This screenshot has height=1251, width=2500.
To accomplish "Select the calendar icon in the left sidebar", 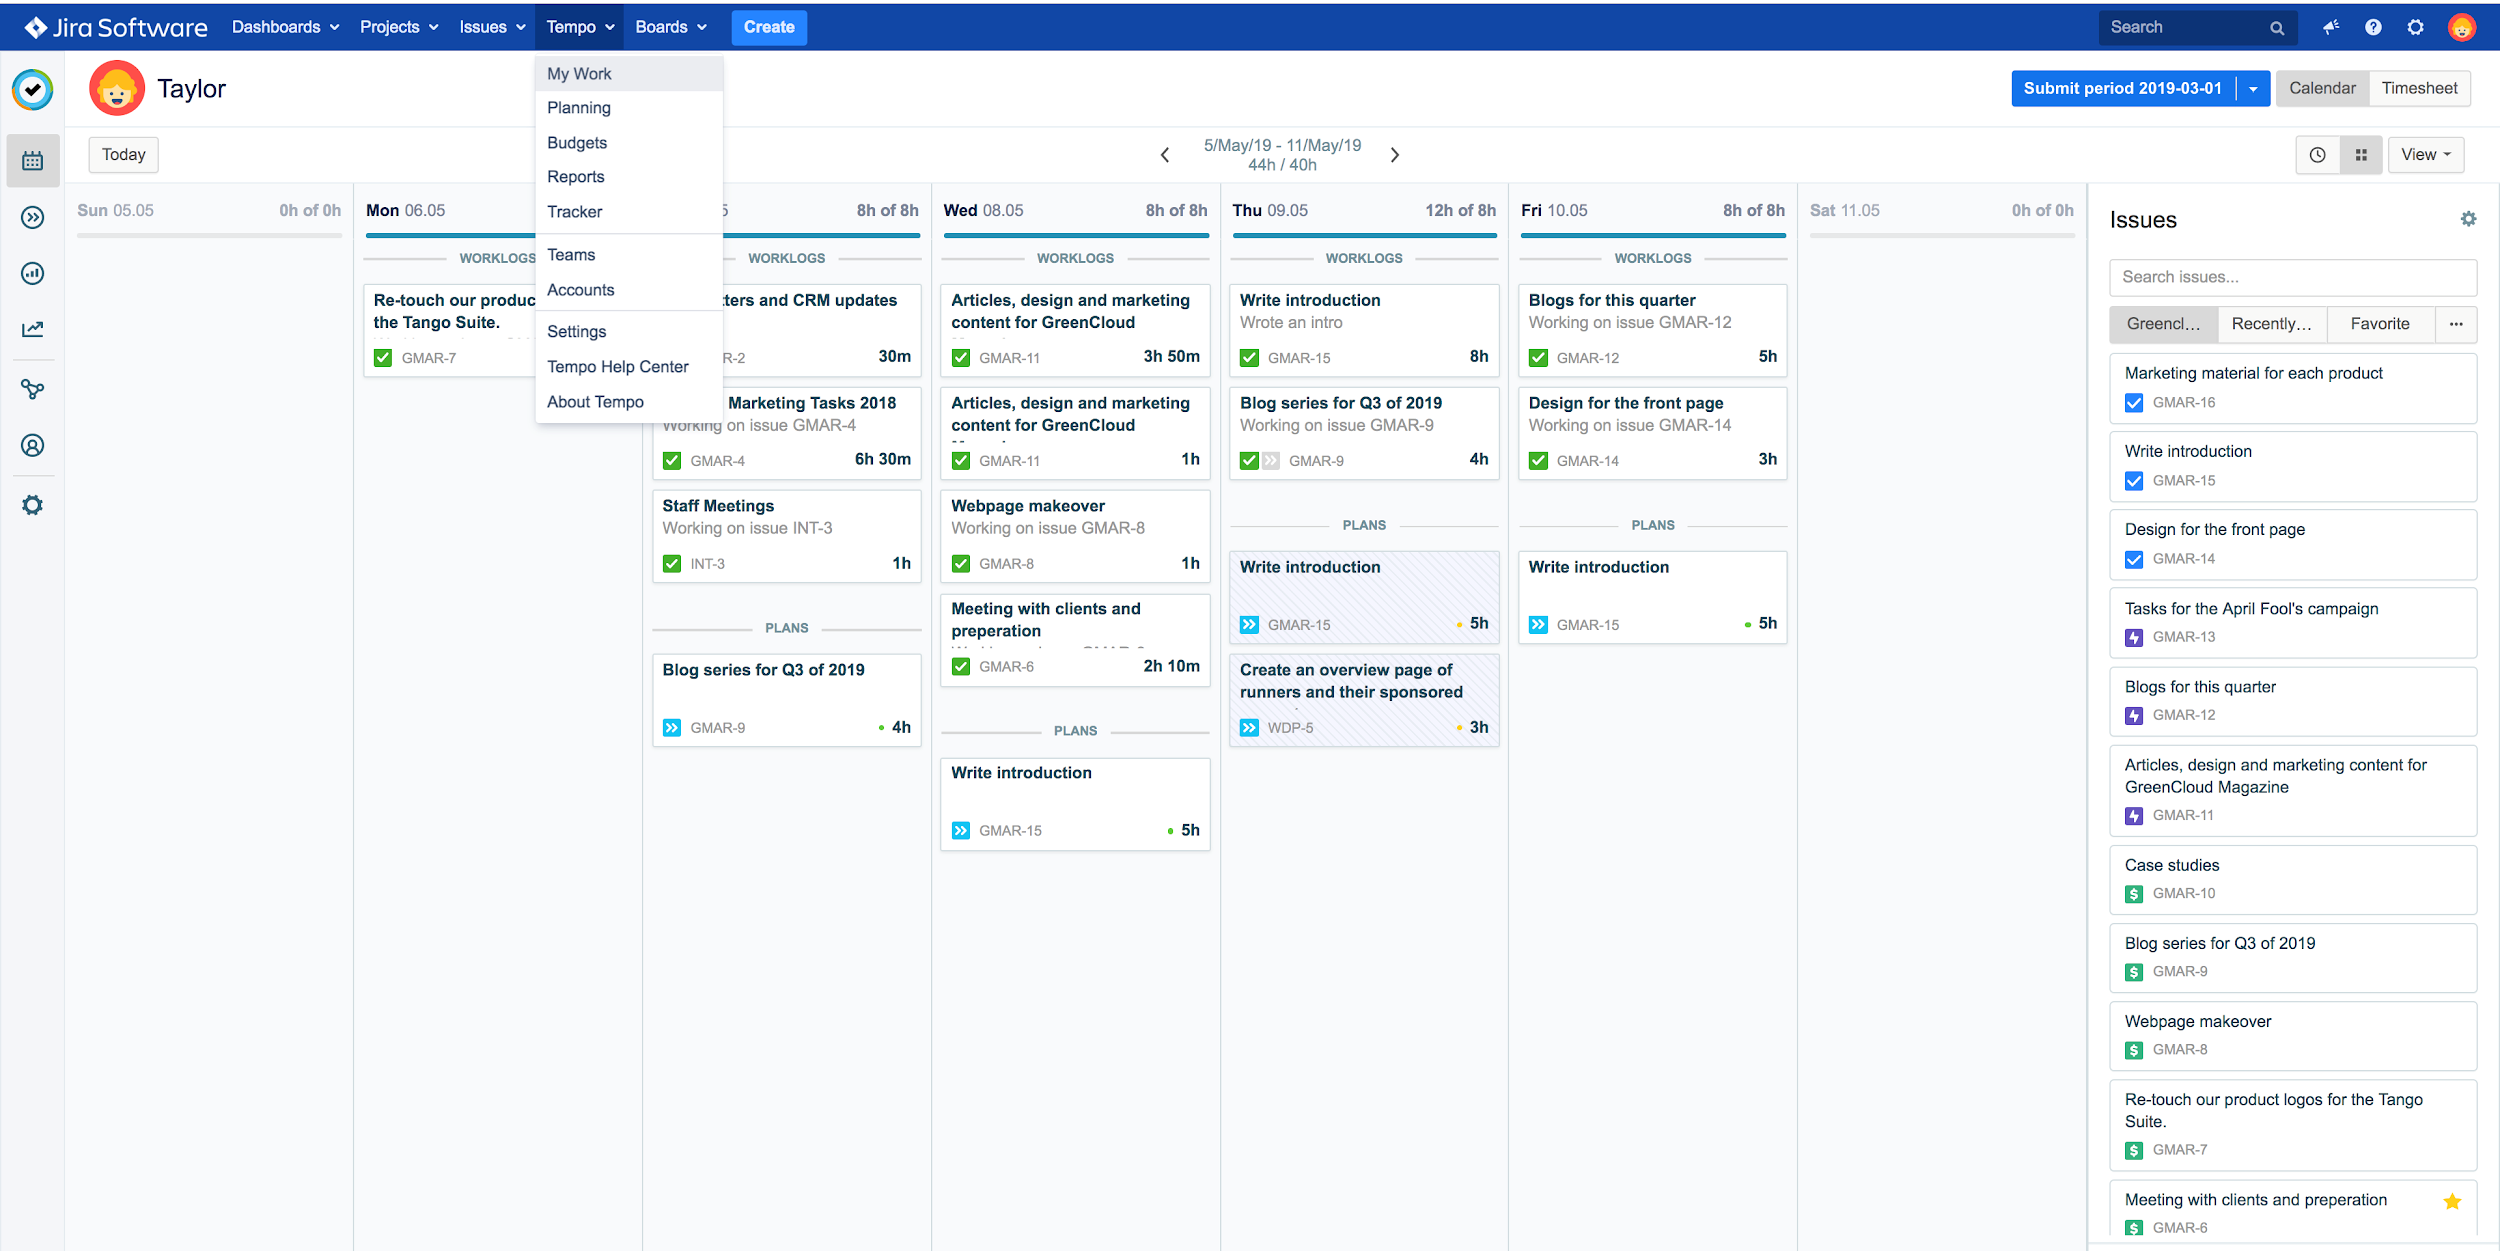I will tap(32, 160).
